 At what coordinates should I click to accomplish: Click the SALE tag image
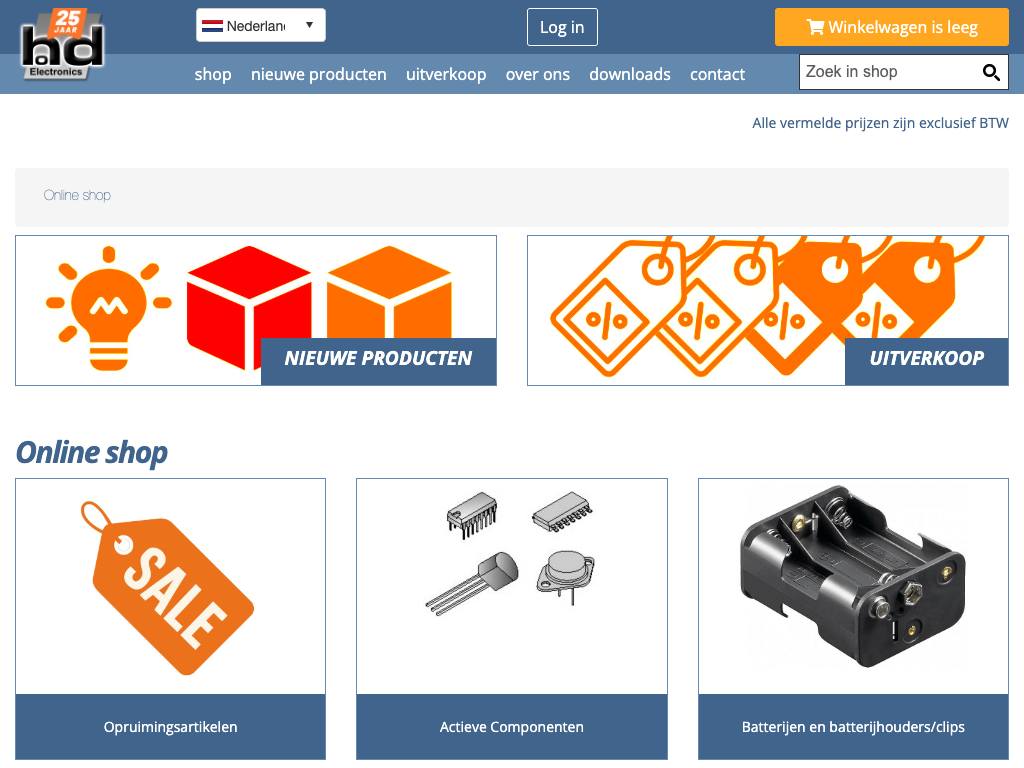coord(167,588)
